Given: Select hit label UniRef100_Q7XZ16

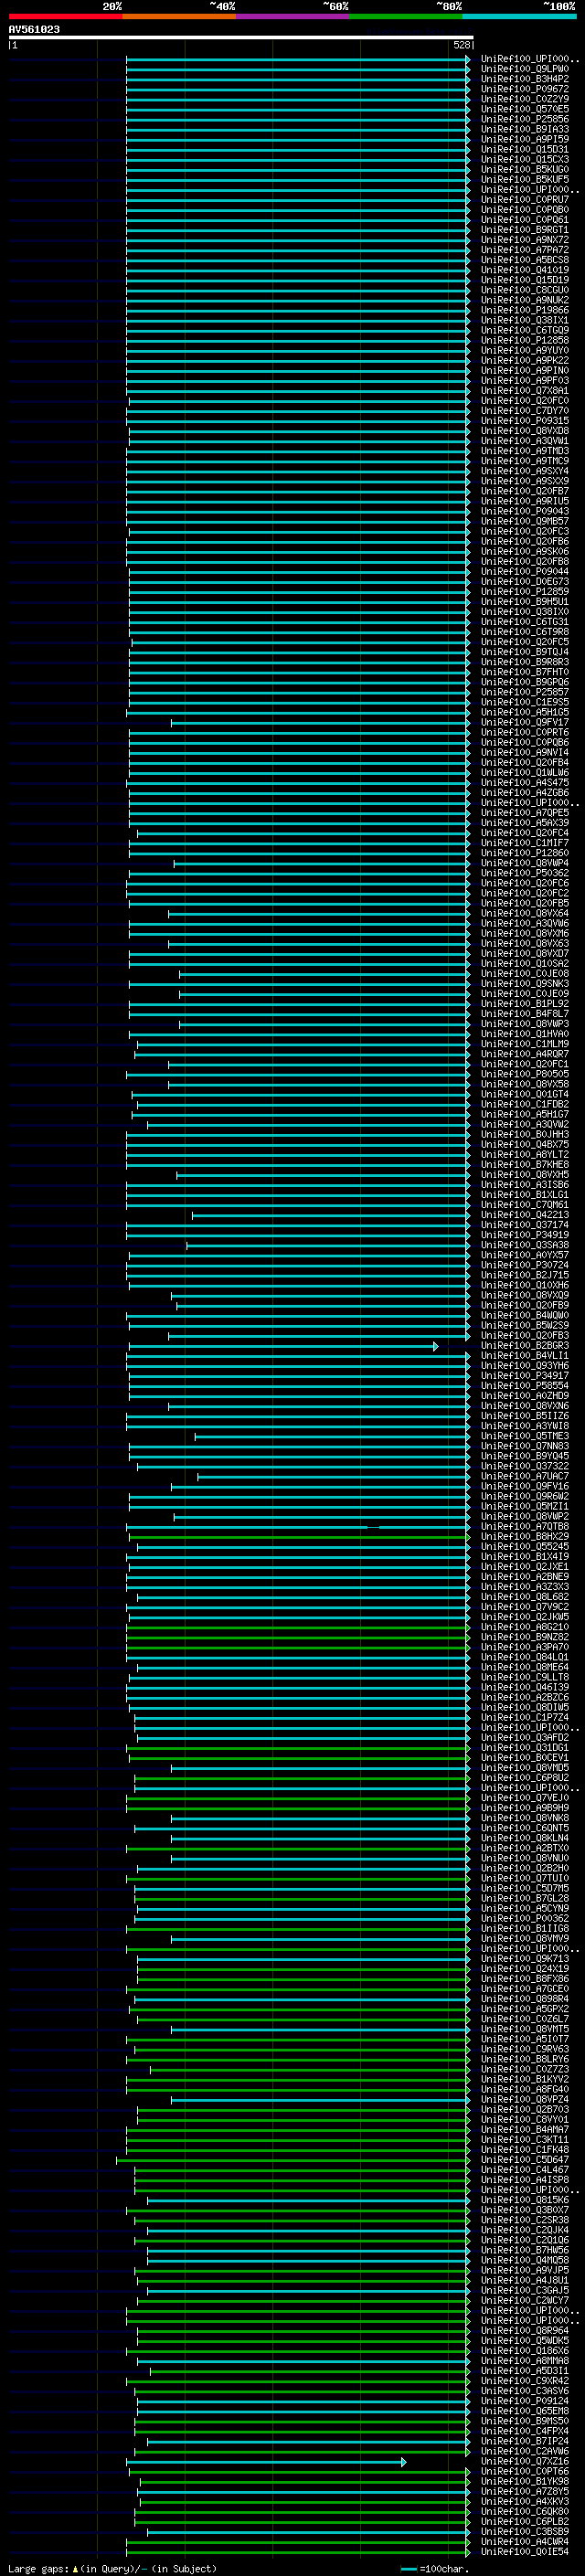Looking at the screenshot, I should [525, 2461].
